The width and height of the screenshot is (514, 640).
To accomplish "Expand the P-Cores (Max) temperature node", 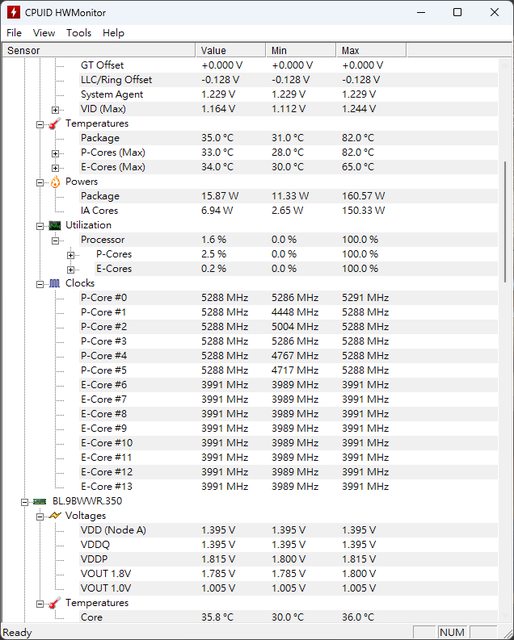I will (x=55, y=153).
